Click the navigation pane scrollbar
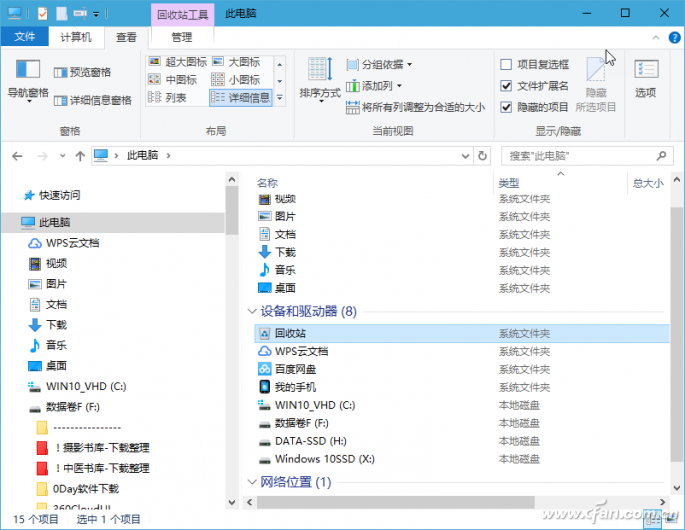This screenshot has height=530, width=685. pos(232,210)
